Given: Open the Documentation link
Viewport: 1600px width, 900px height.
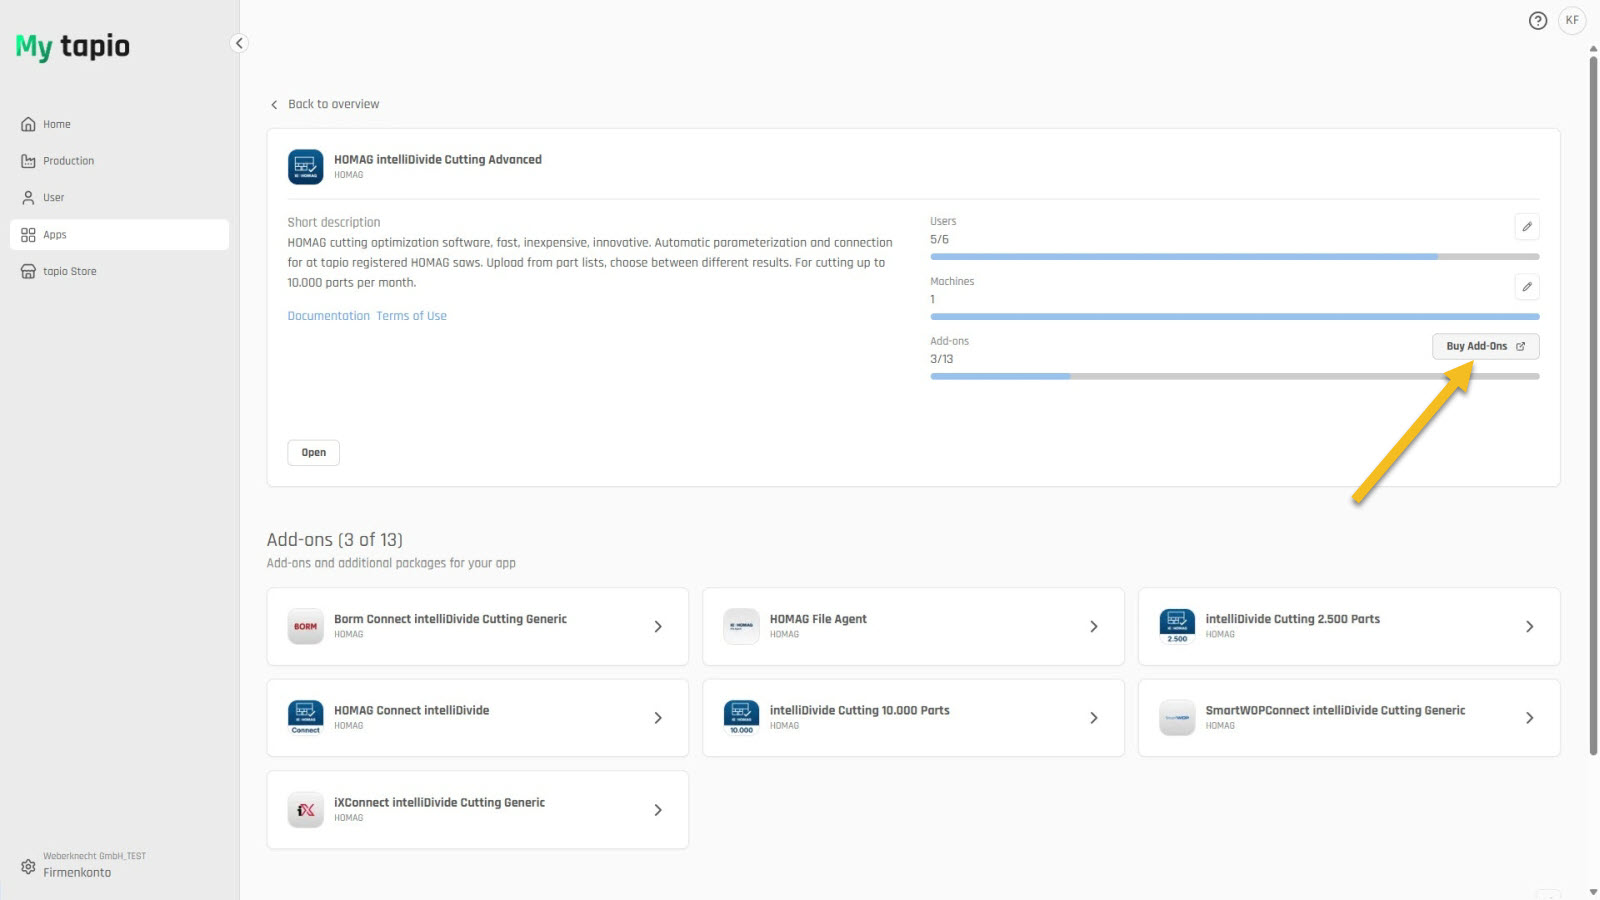Looking at the screenshot, I should pos(328,316).
